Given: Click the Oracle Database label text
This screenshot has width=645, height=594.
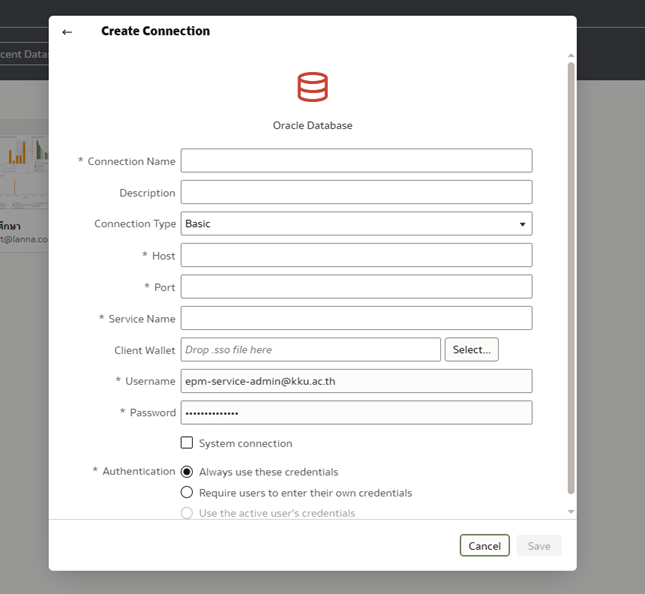Looking at the screenshot, I should (313, 125).
